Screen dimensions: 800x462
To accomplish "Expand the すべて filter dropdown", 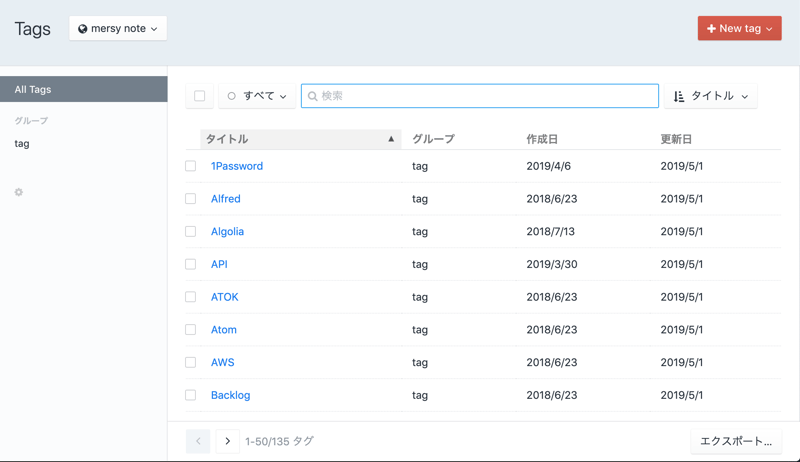I will 257,96.
